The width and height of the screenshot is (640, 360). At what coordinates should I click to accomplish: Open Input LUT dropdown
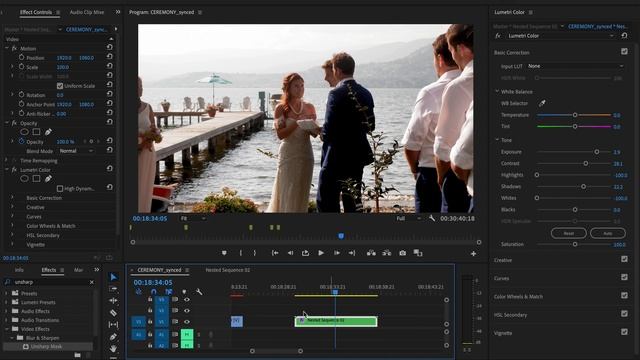(x=576, y=66)
